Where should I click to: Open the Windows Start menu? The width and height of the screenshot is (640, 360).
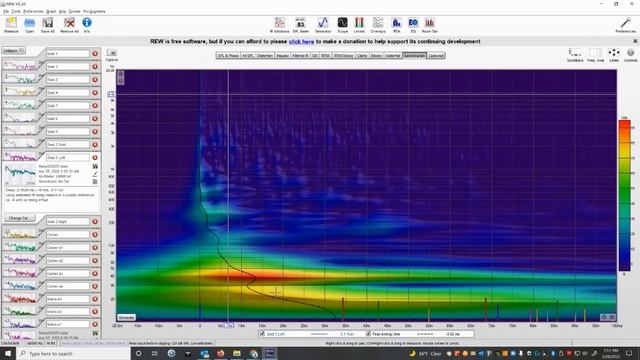[8, 353]
